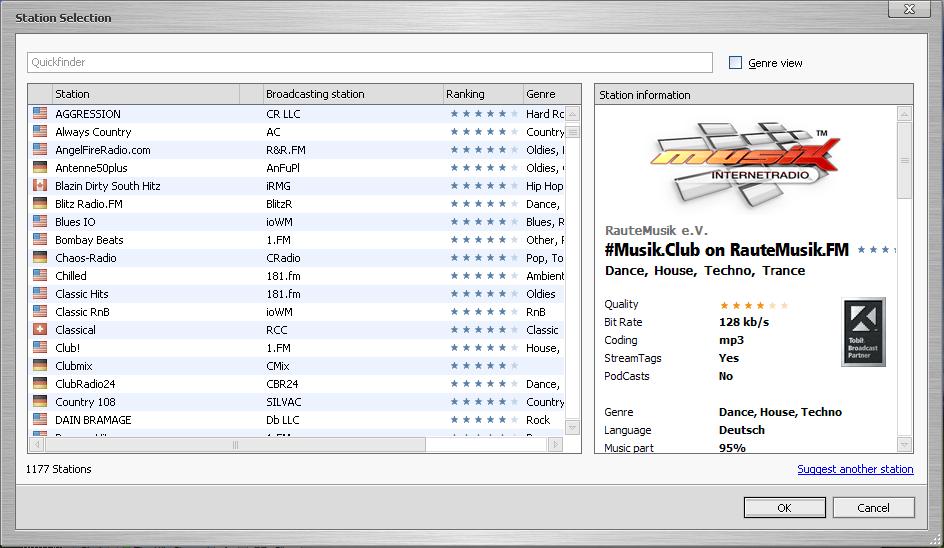Click station list horizontal scroll left arrow
Image resolution: width=944 pixels, height=548 pixels.
[37, 444]
